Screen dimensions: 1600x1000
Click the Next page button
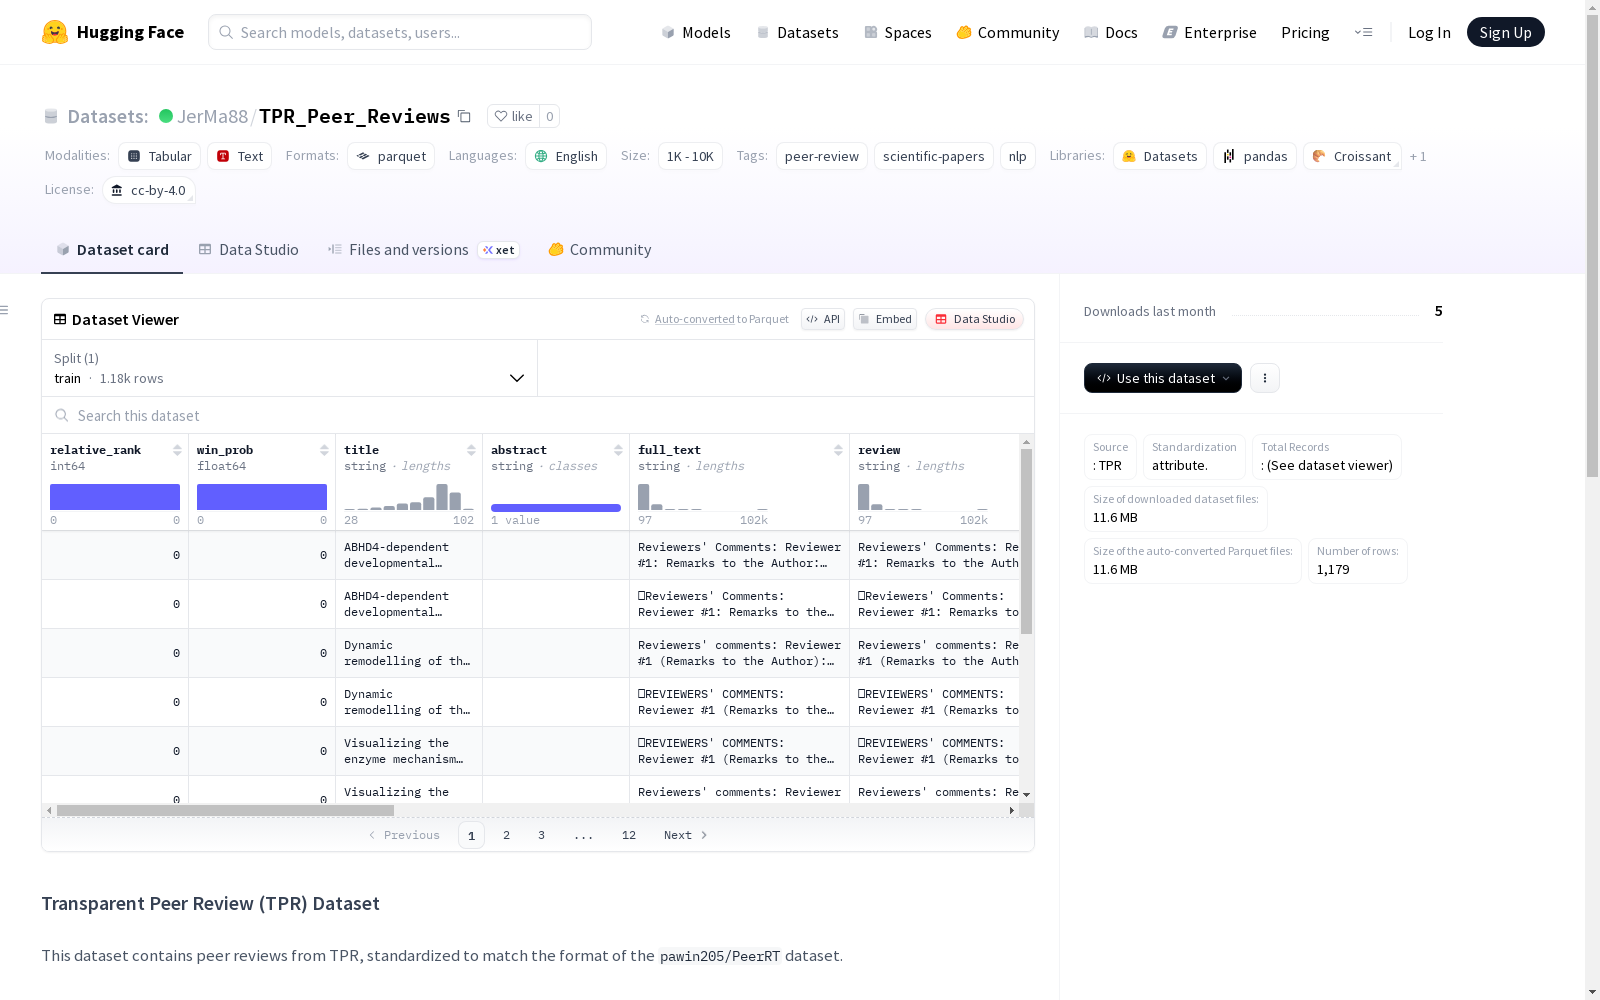[686, 835]
